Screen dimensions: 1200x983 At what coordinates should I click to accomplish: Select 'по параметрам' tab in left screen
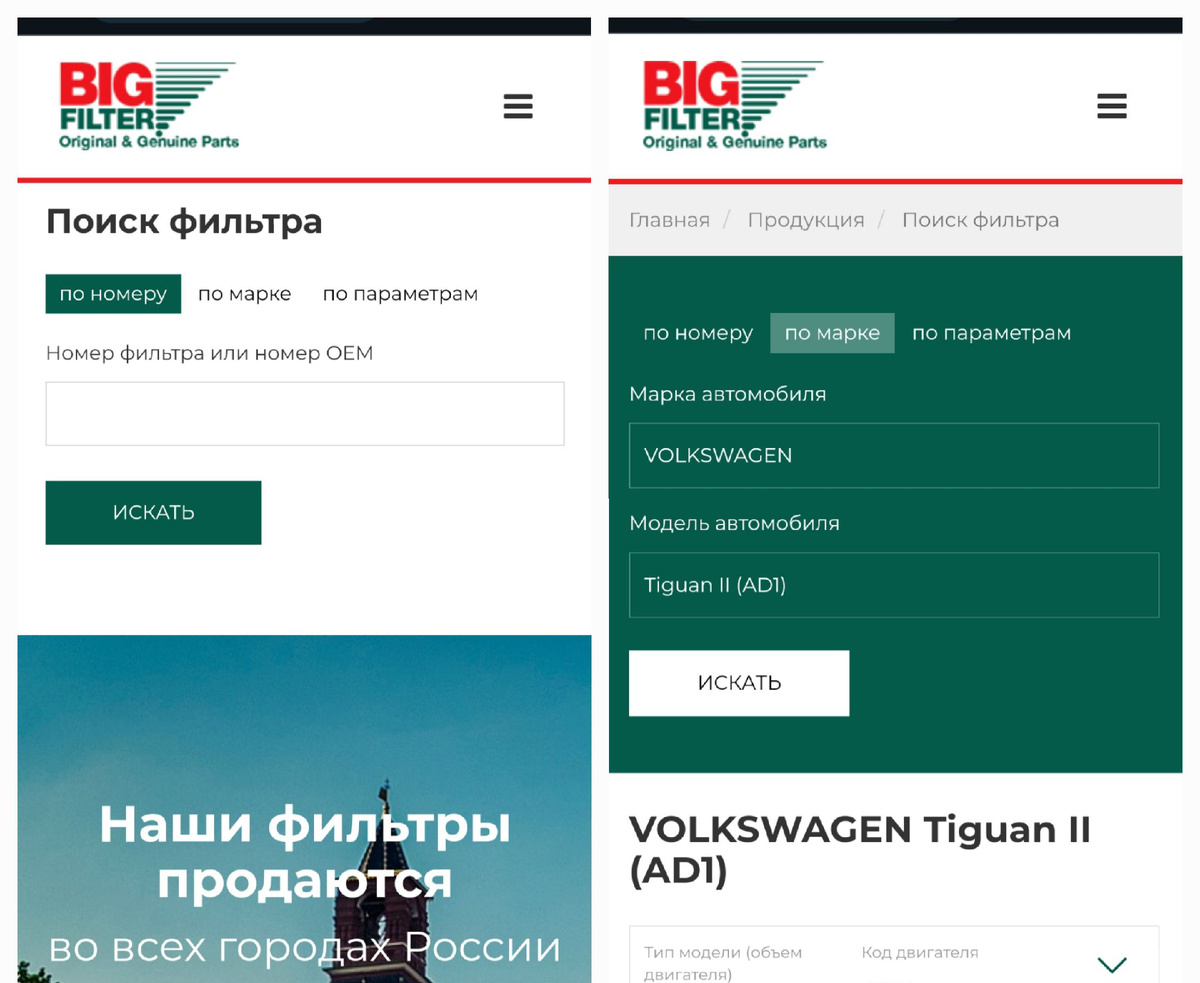pos(400,294)
